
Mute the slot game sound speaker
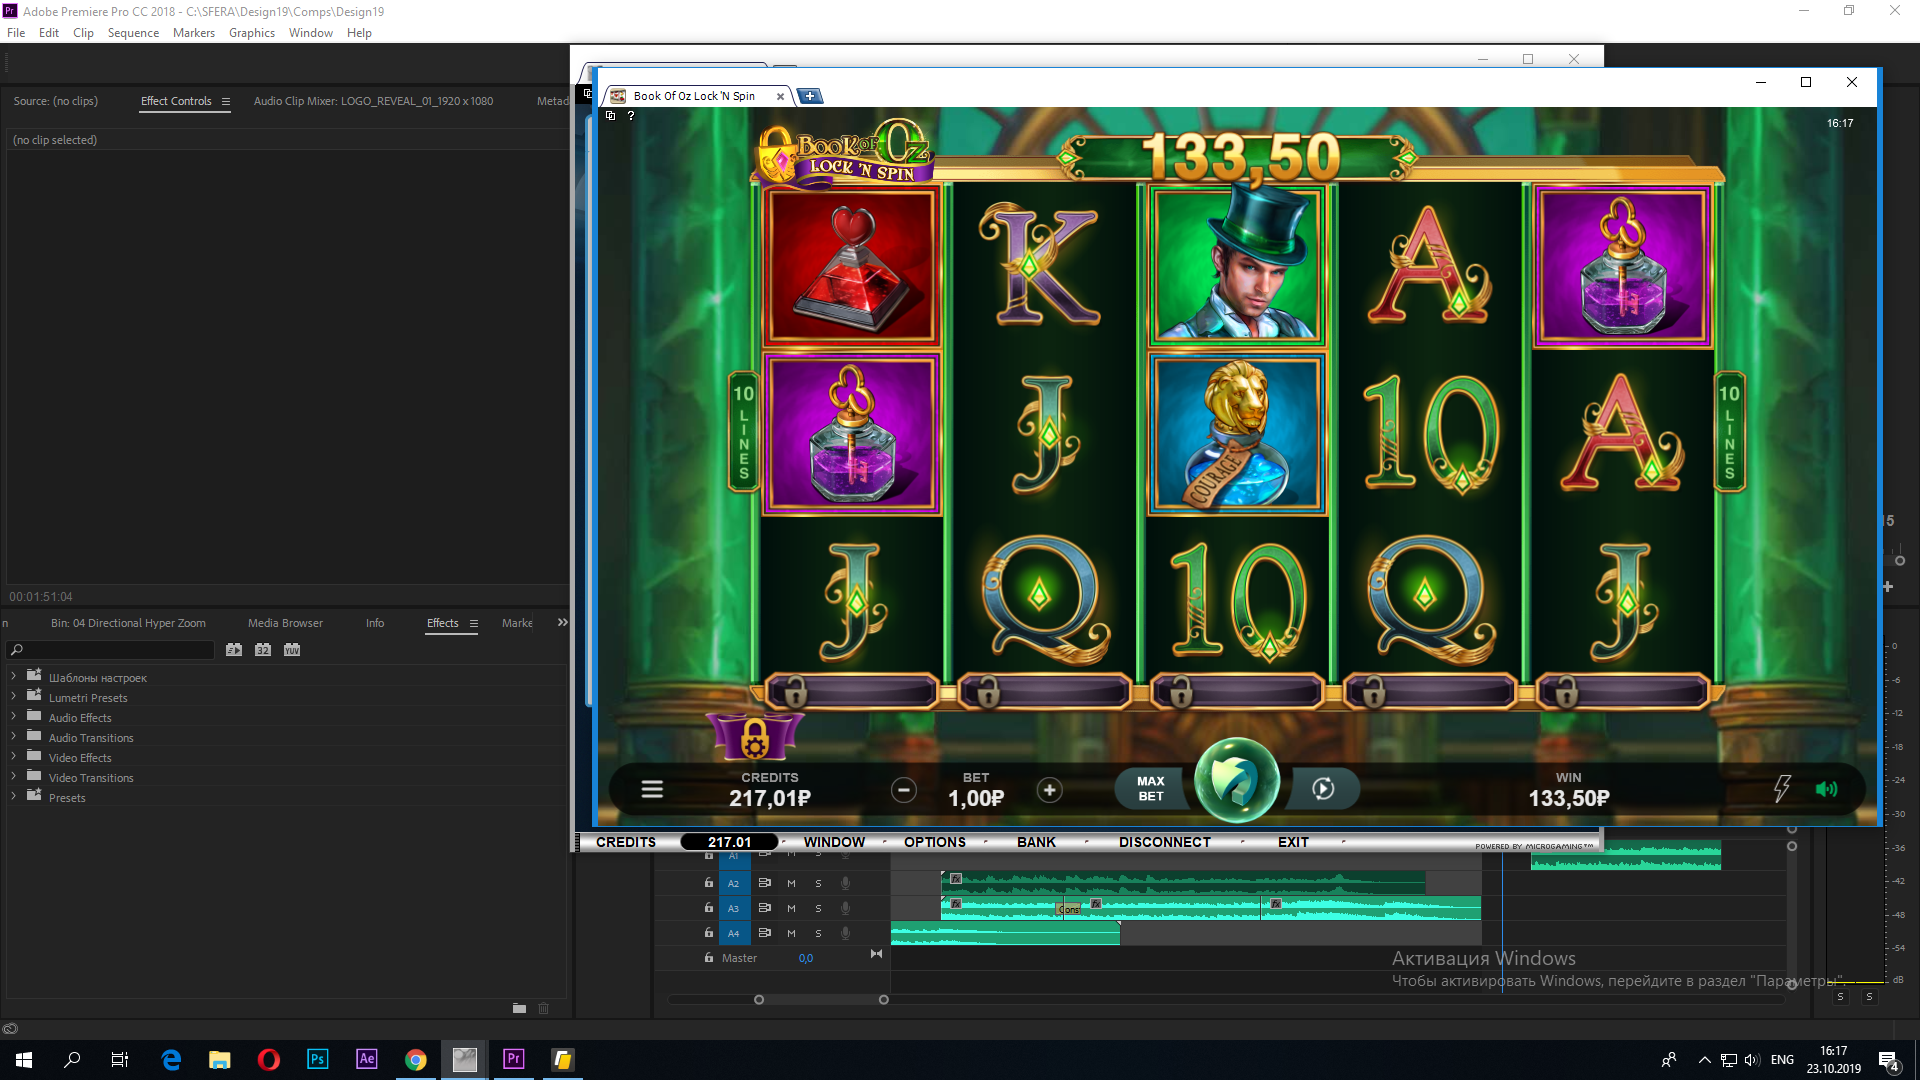point(1826,789)
